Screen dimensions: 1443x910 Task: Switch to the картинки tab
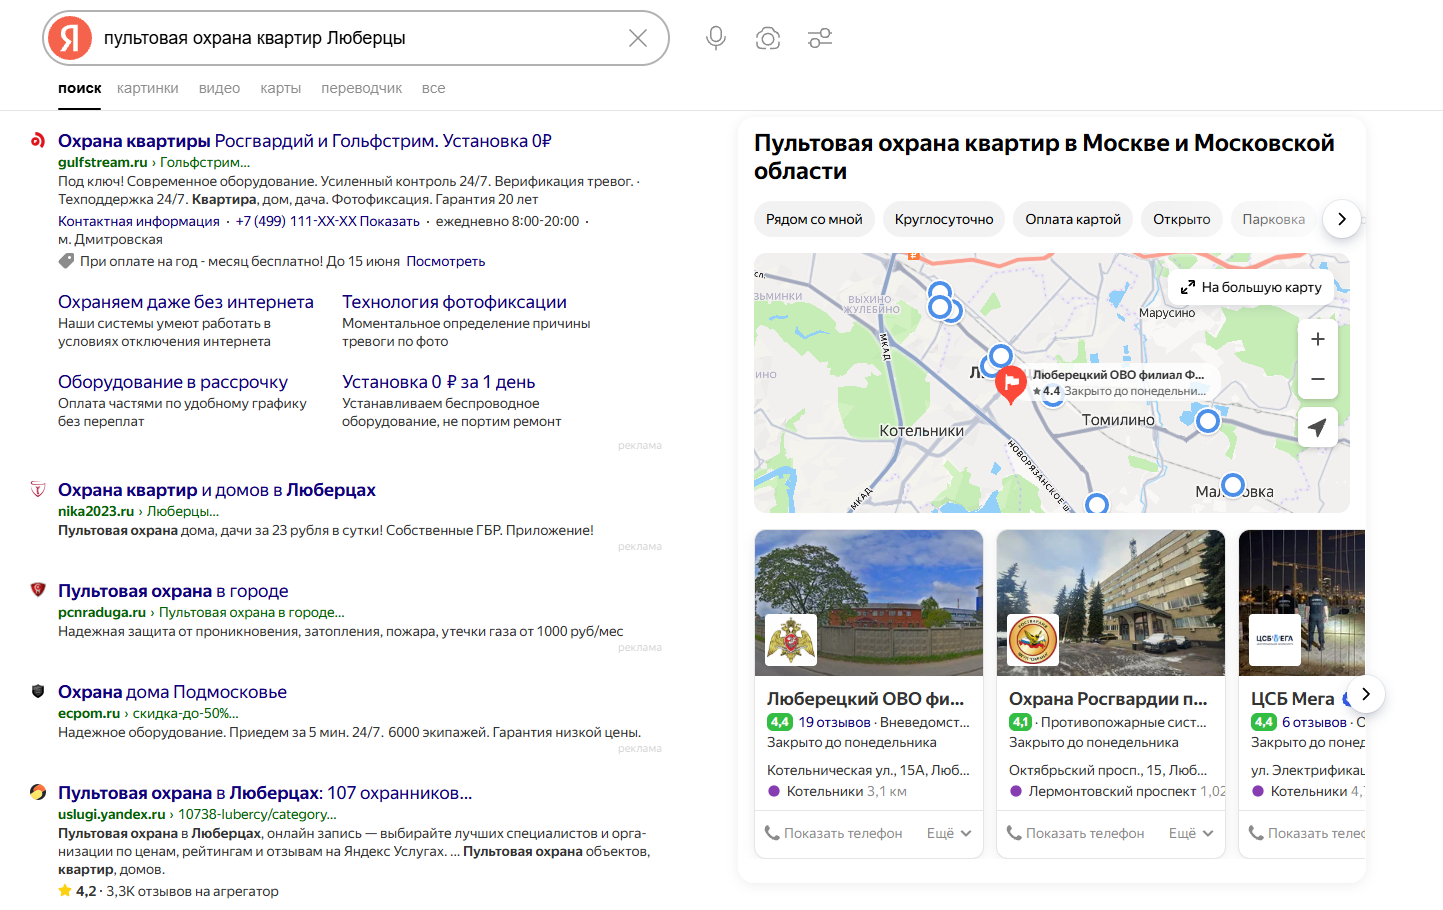(x=148, y=88)
